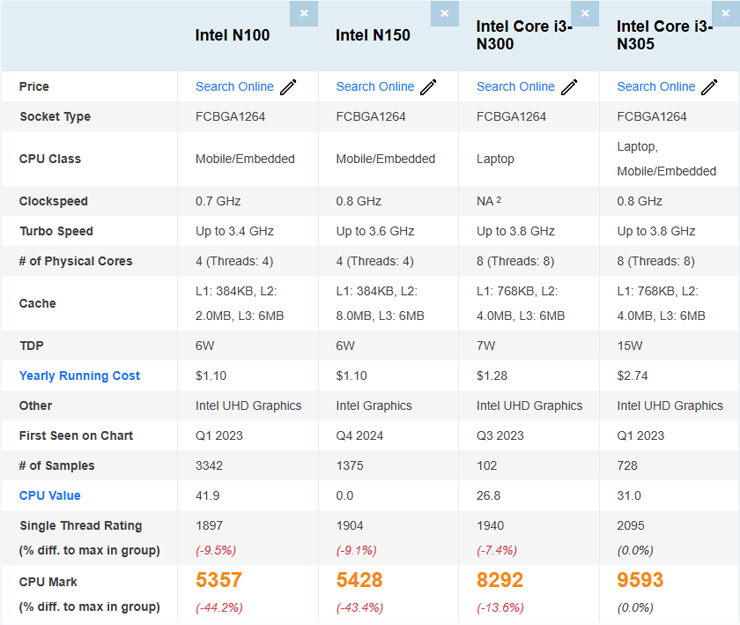740x625 pixels.
Task: Close the Intel Core i3-N300 column
Action: pos(585,13)
